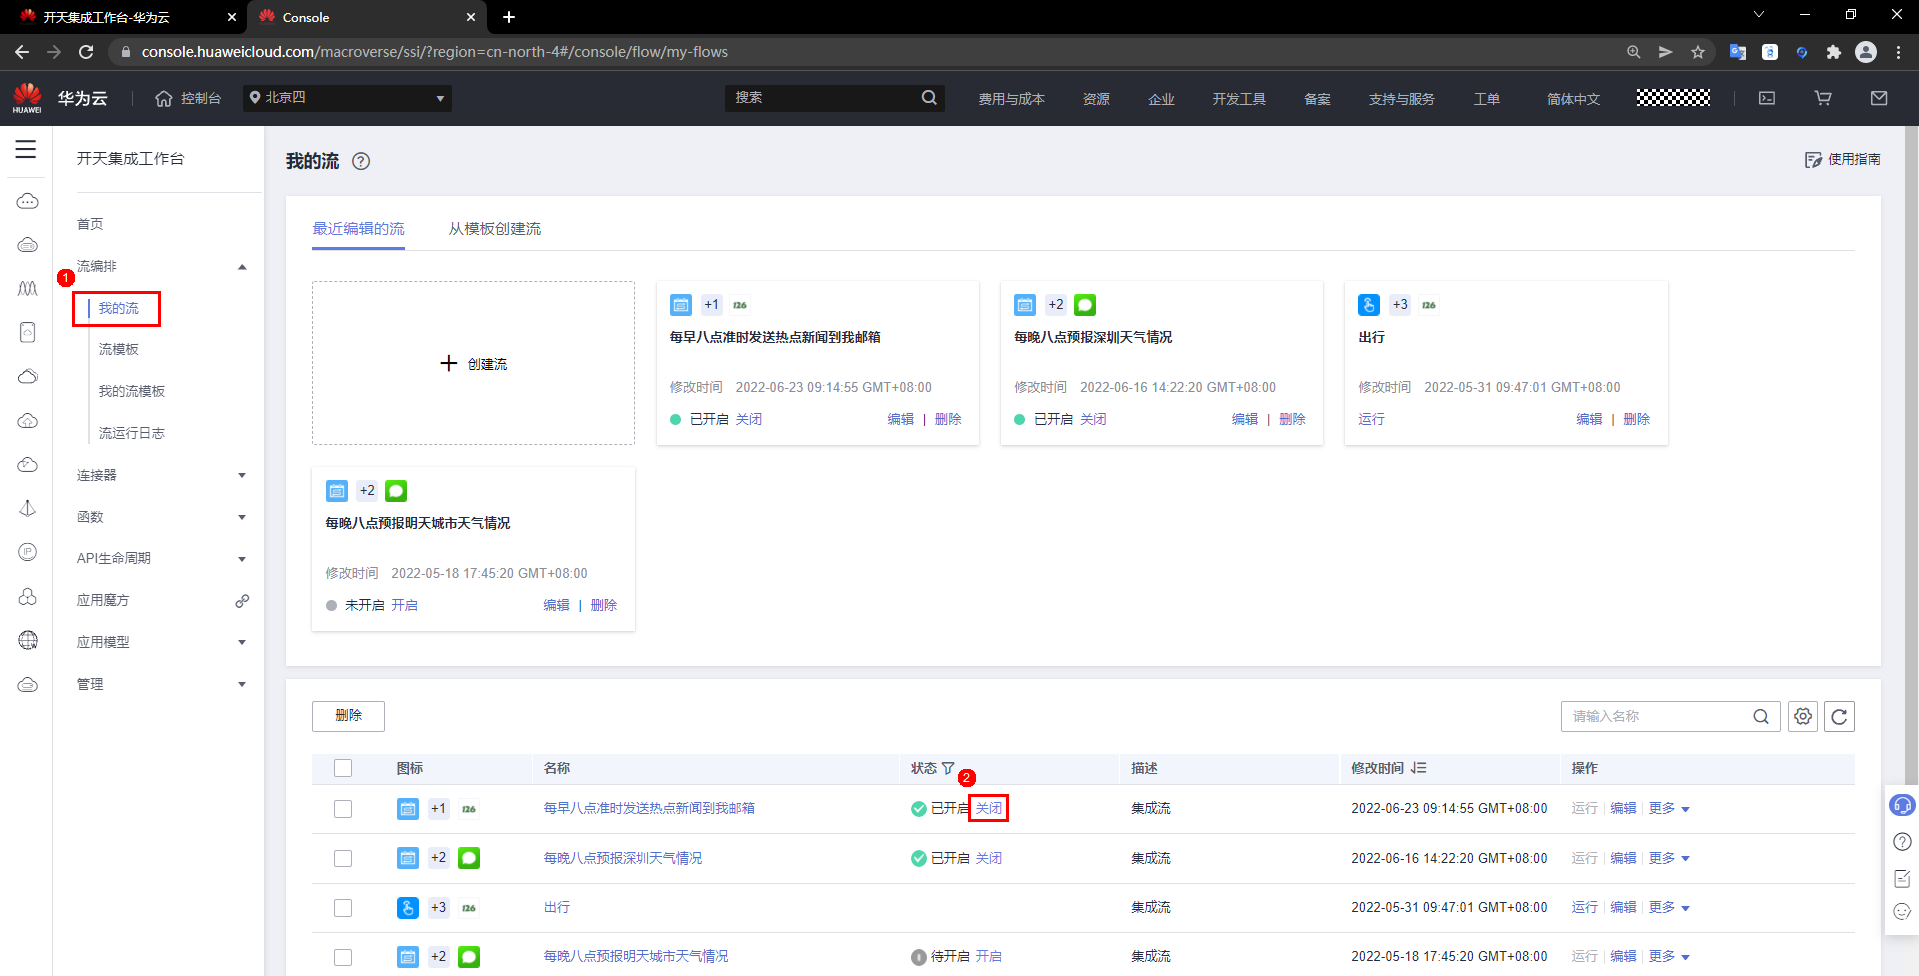
Task: Go to 流模板 in sidebar
Action: tap(119, 349)
